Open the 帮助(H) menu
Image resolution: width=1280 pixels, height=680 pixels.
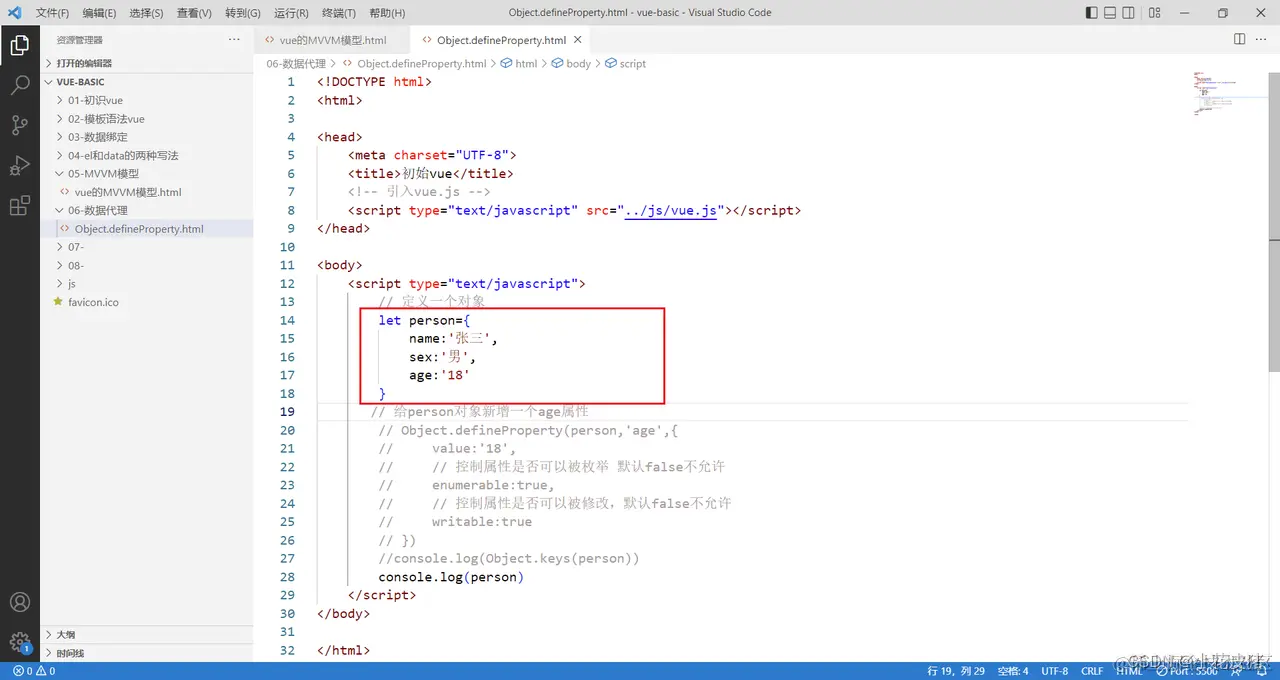point(387,13)
